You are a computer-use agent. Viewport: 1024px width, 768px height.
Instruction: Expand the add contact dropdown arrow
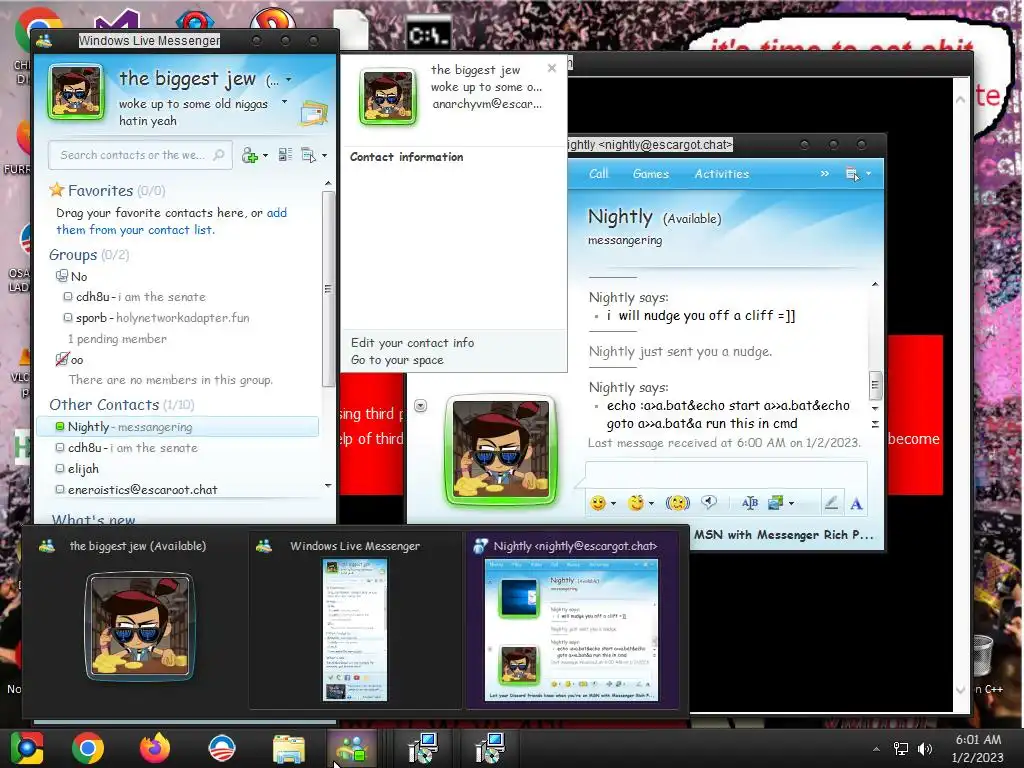click(x=265, y=155)
